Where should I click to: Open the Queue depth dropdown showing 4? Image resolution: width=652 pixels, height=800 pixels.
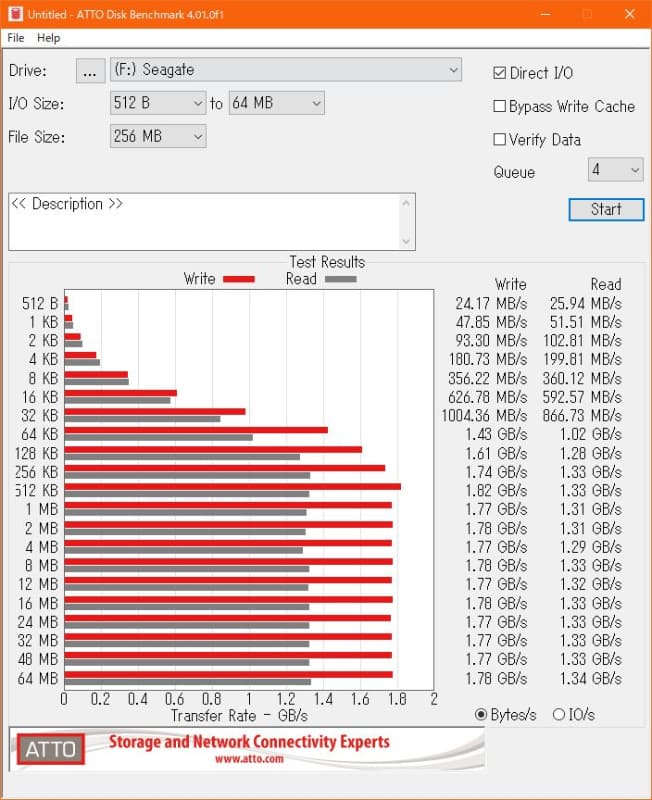[615, 169]
